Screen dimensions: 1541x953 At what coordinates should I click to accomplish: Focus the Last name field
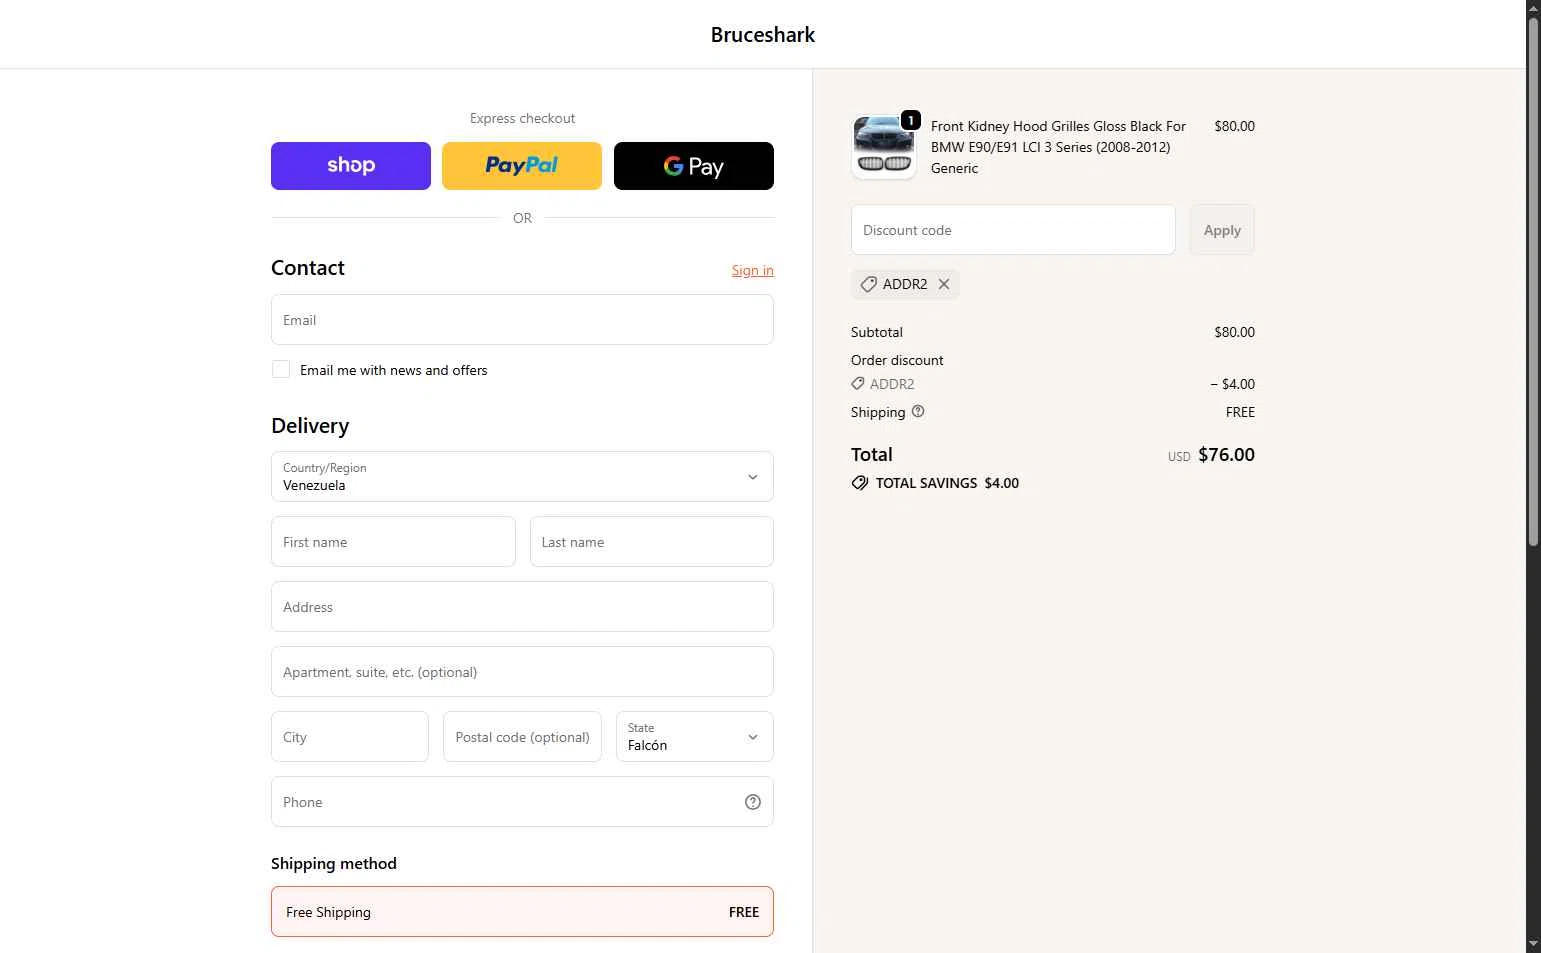pyautogui.click(x=652, y=542)
